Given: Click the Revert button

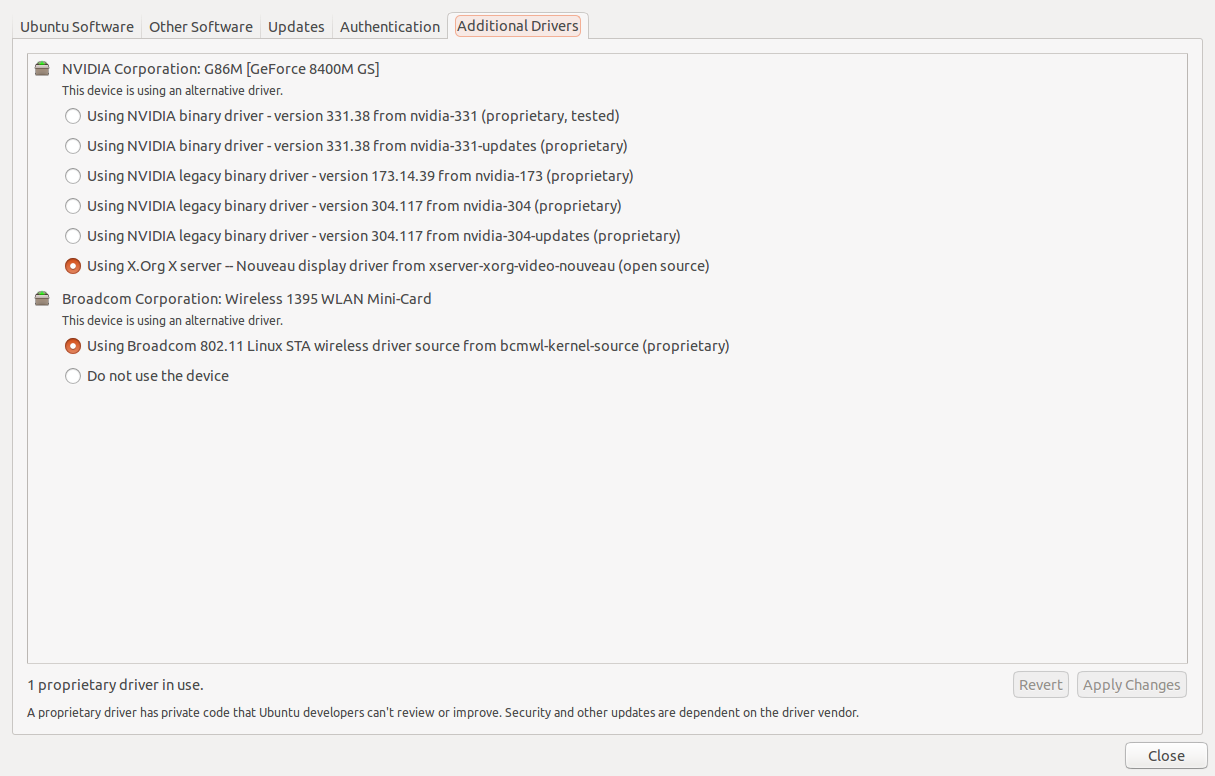Looking at the screenshot, I should coord(1041,685).
